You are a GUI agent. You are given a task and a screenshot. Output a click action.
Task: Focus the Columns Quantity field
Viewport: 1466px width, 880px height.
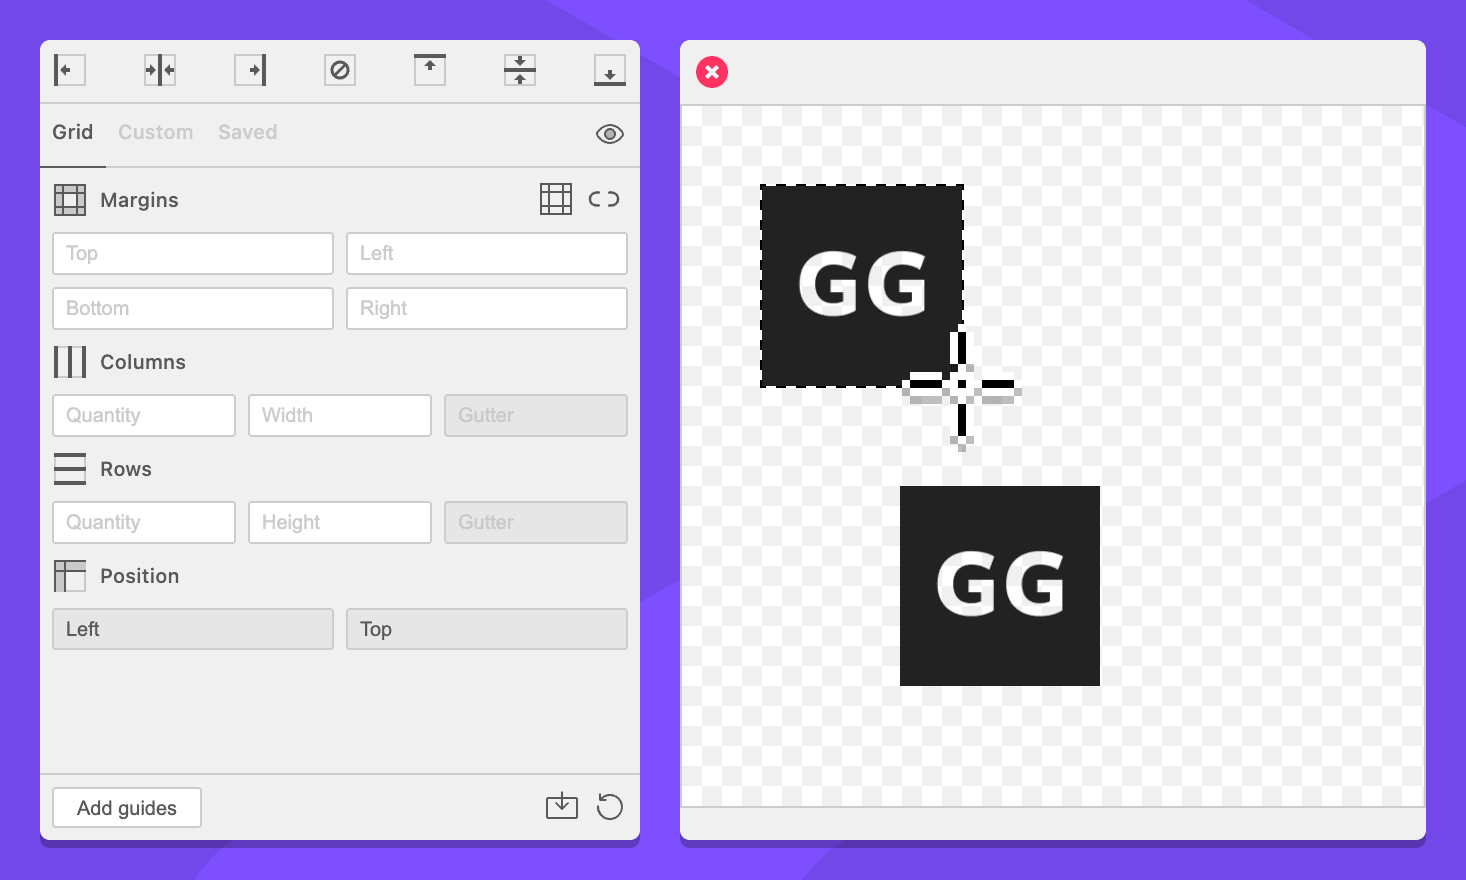click(144, 416)
